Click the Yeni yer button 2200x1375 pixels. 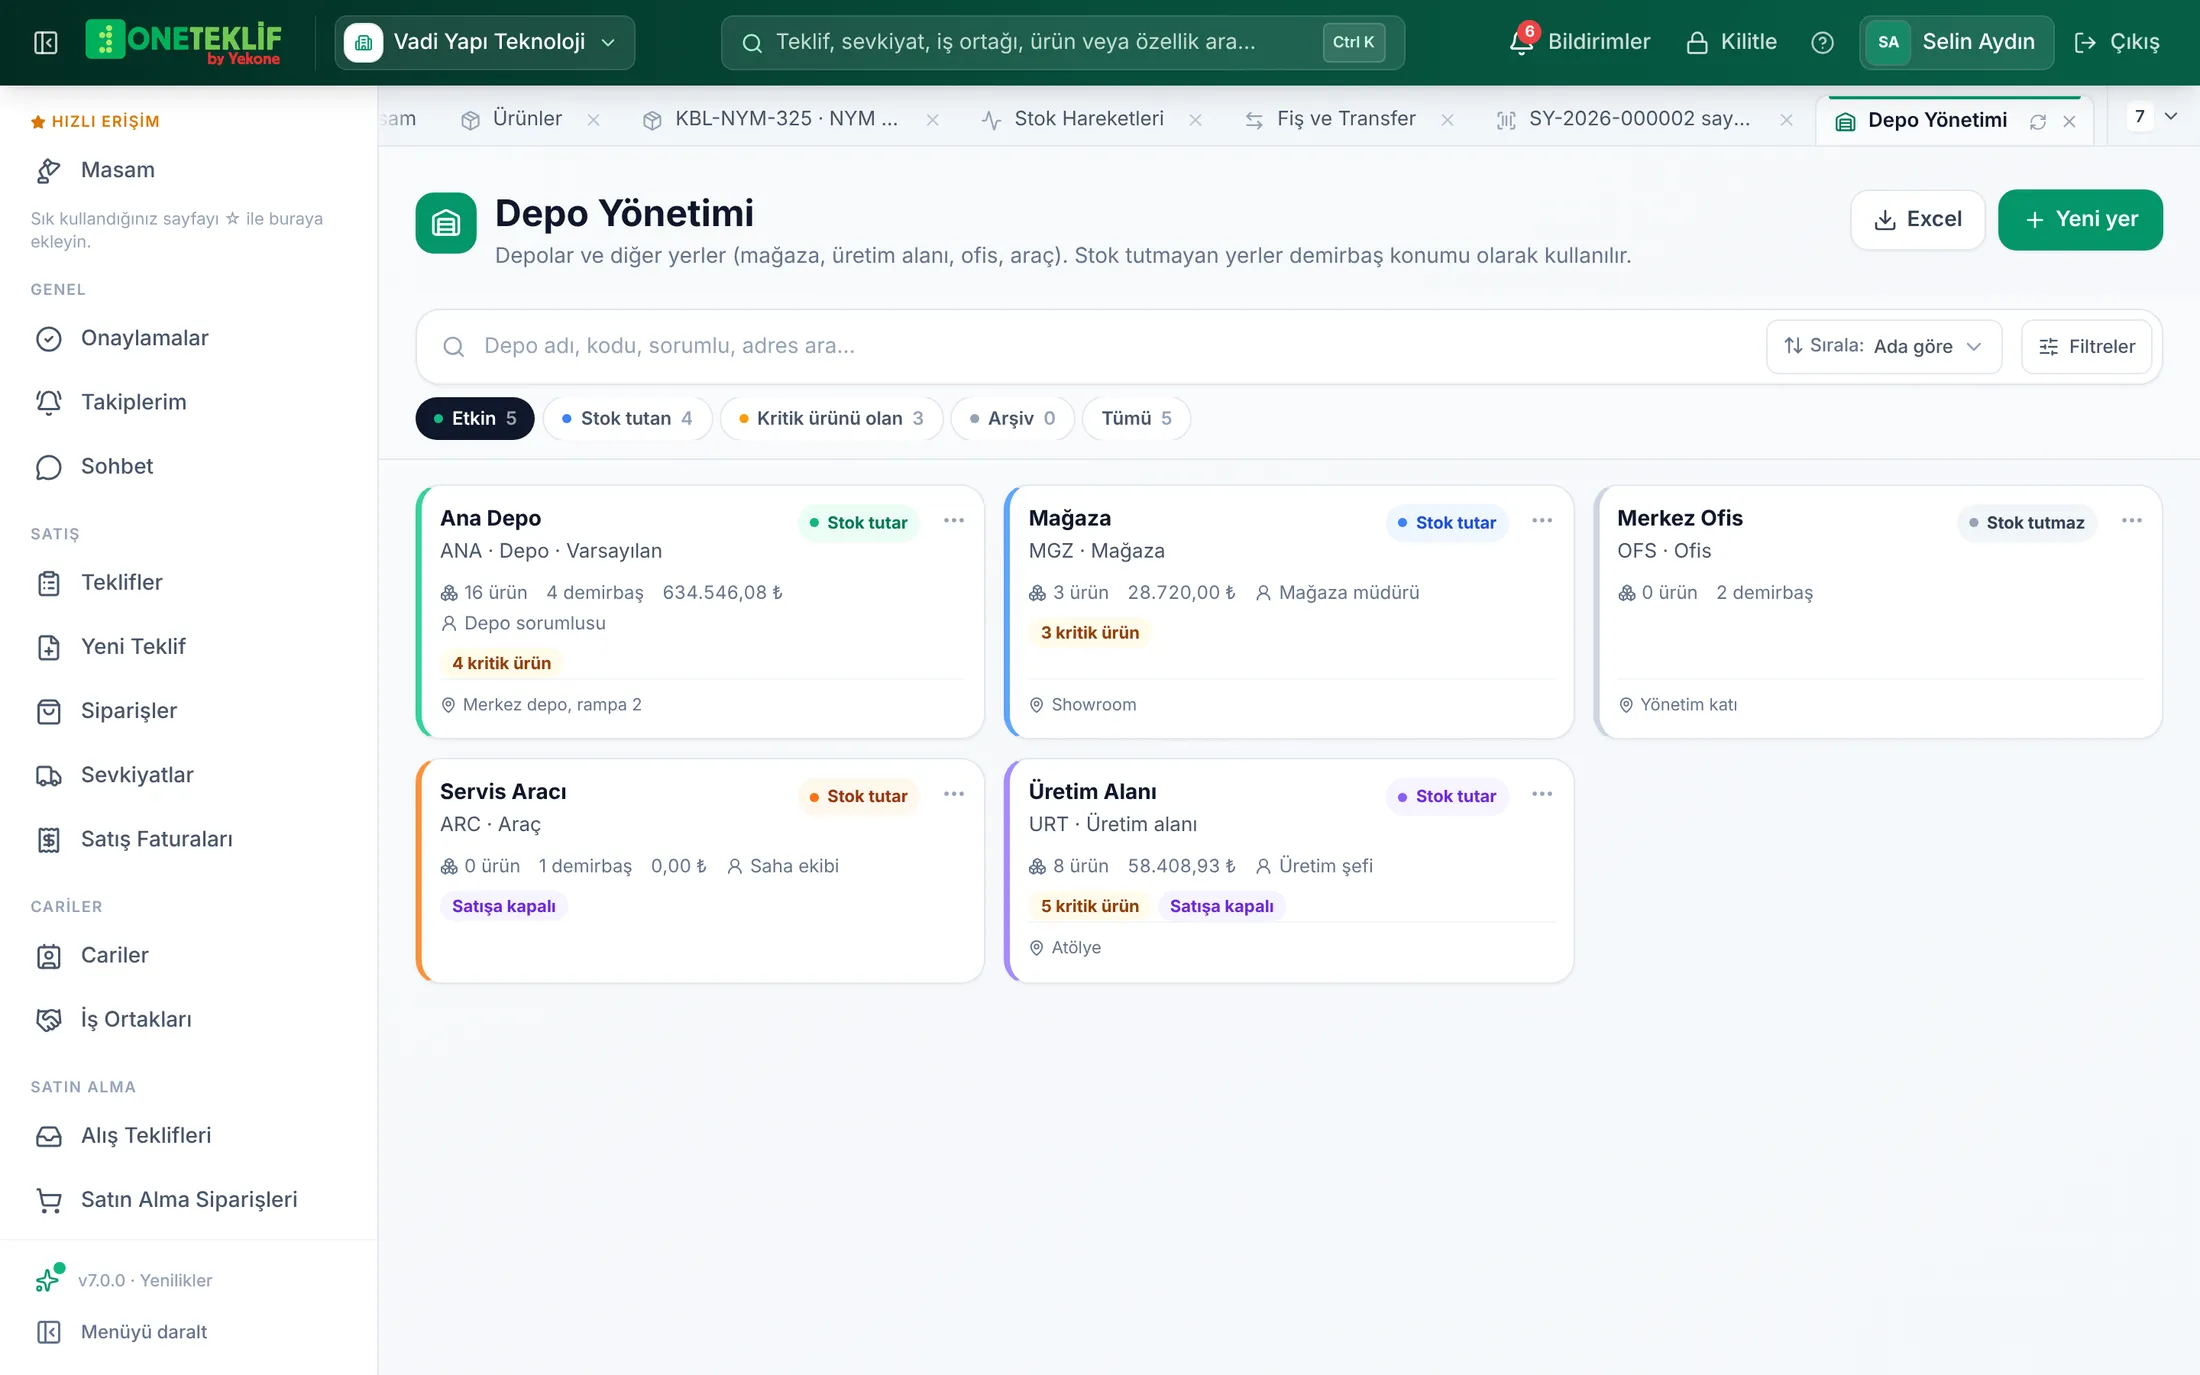point(2080,219)
